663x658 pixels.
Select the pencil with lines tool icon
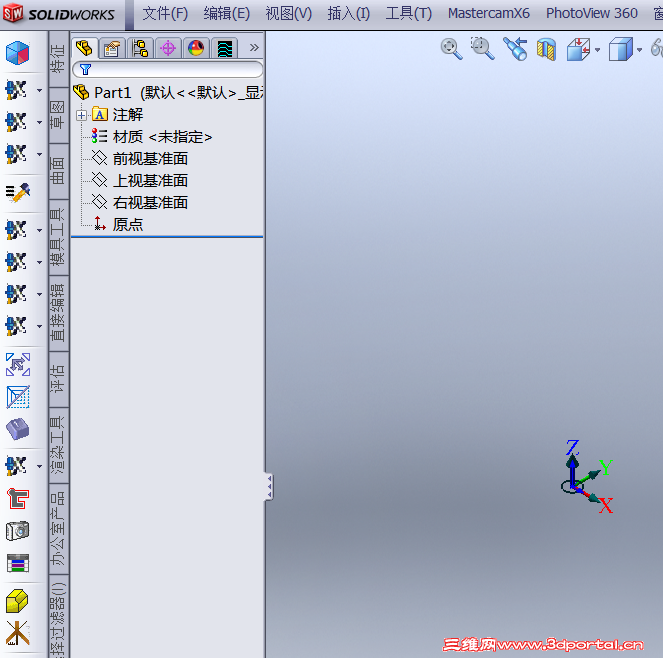[18, 192]
